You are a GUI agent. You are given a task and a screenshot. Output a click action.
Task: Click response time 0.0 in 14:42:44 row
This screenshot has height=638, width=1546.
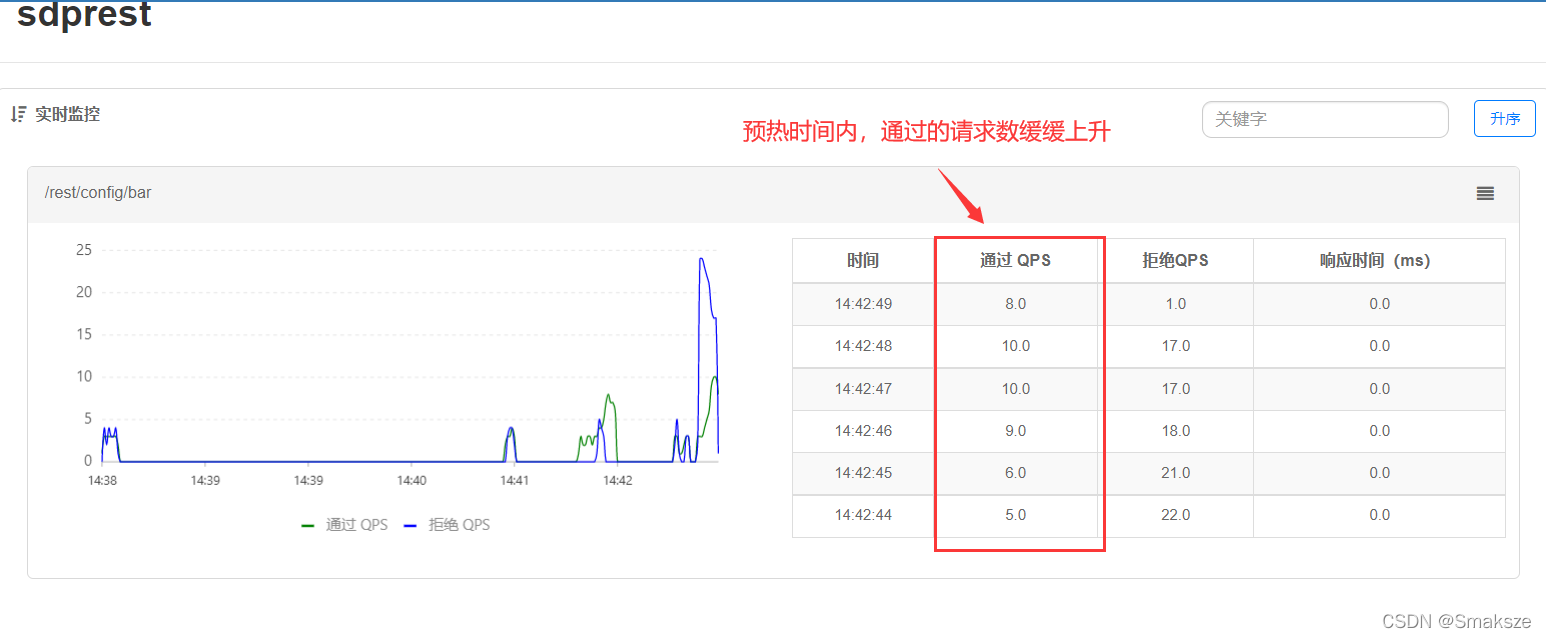pos(1379,515)
